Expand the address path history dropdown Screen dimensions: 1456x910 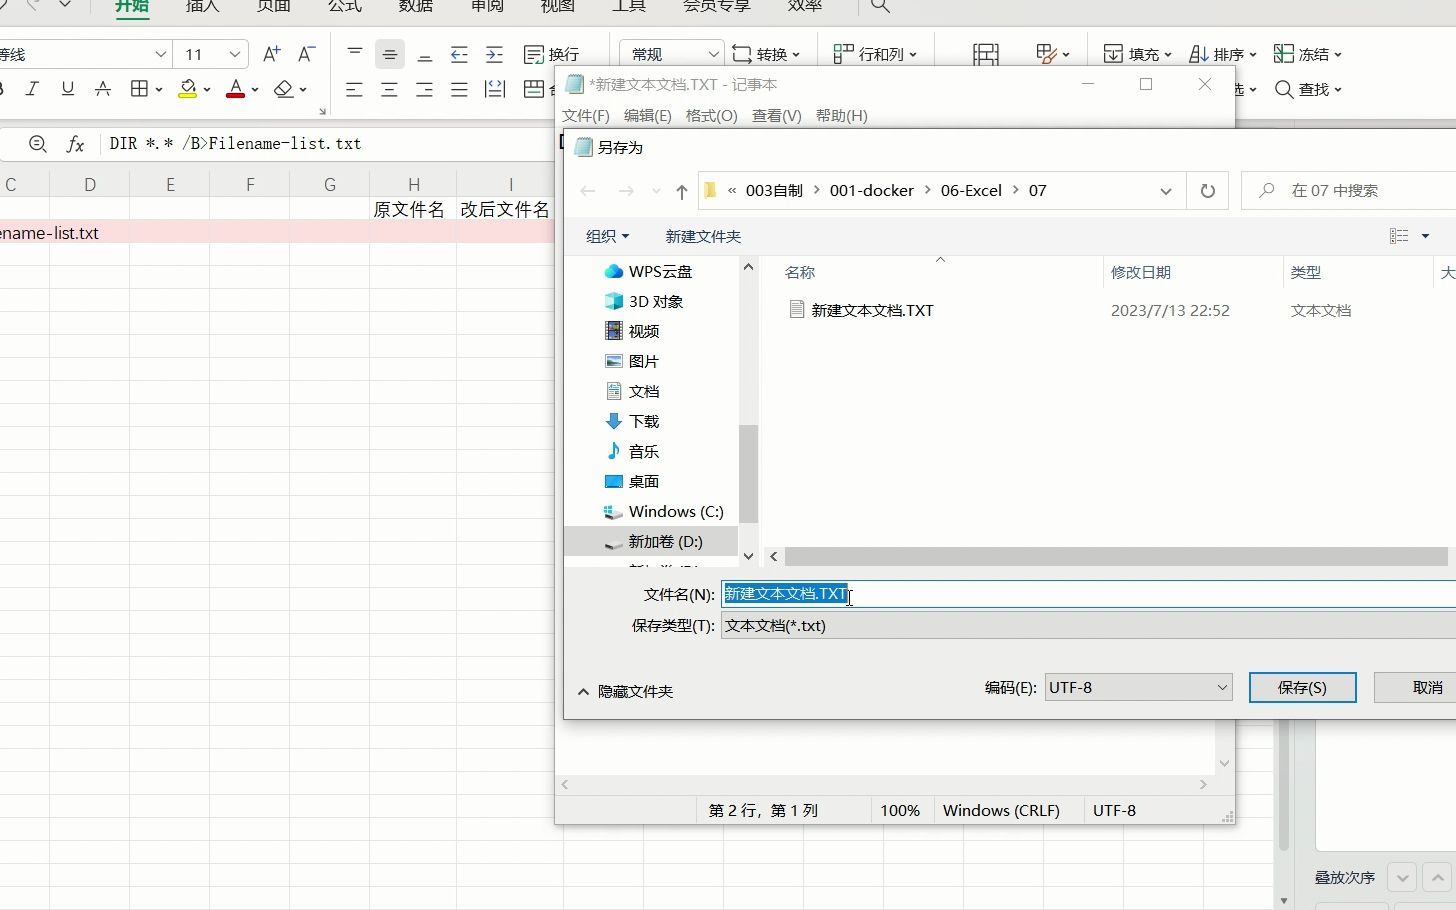pyautogui.click(x=1165, y=191)
